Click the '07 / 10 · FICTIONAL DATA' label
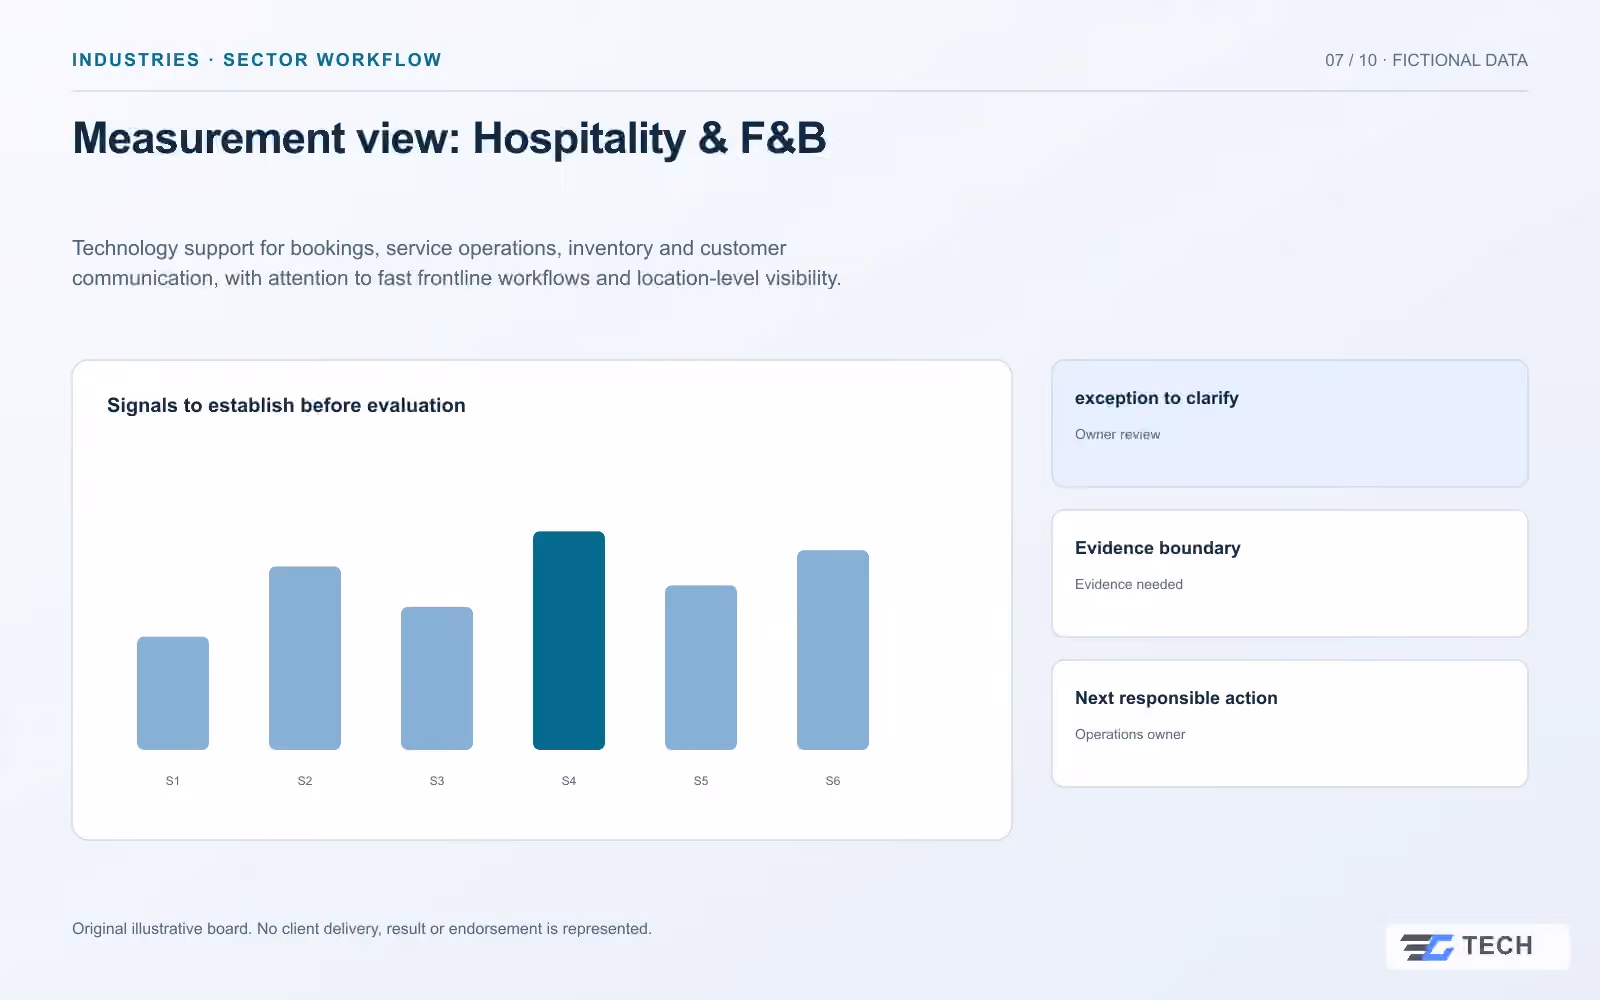Image resolution: width=1600 pixels, height=1000 pixels. click(1426, 60)
